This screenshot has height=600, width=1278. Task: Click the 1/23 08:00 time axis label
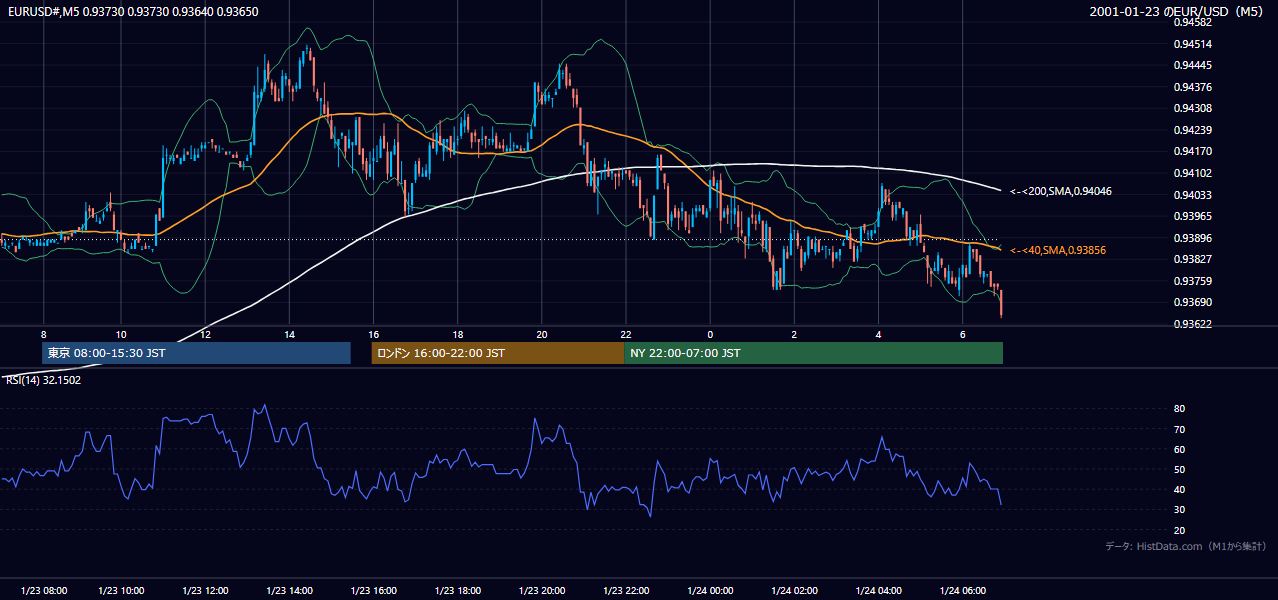point(42,590)
